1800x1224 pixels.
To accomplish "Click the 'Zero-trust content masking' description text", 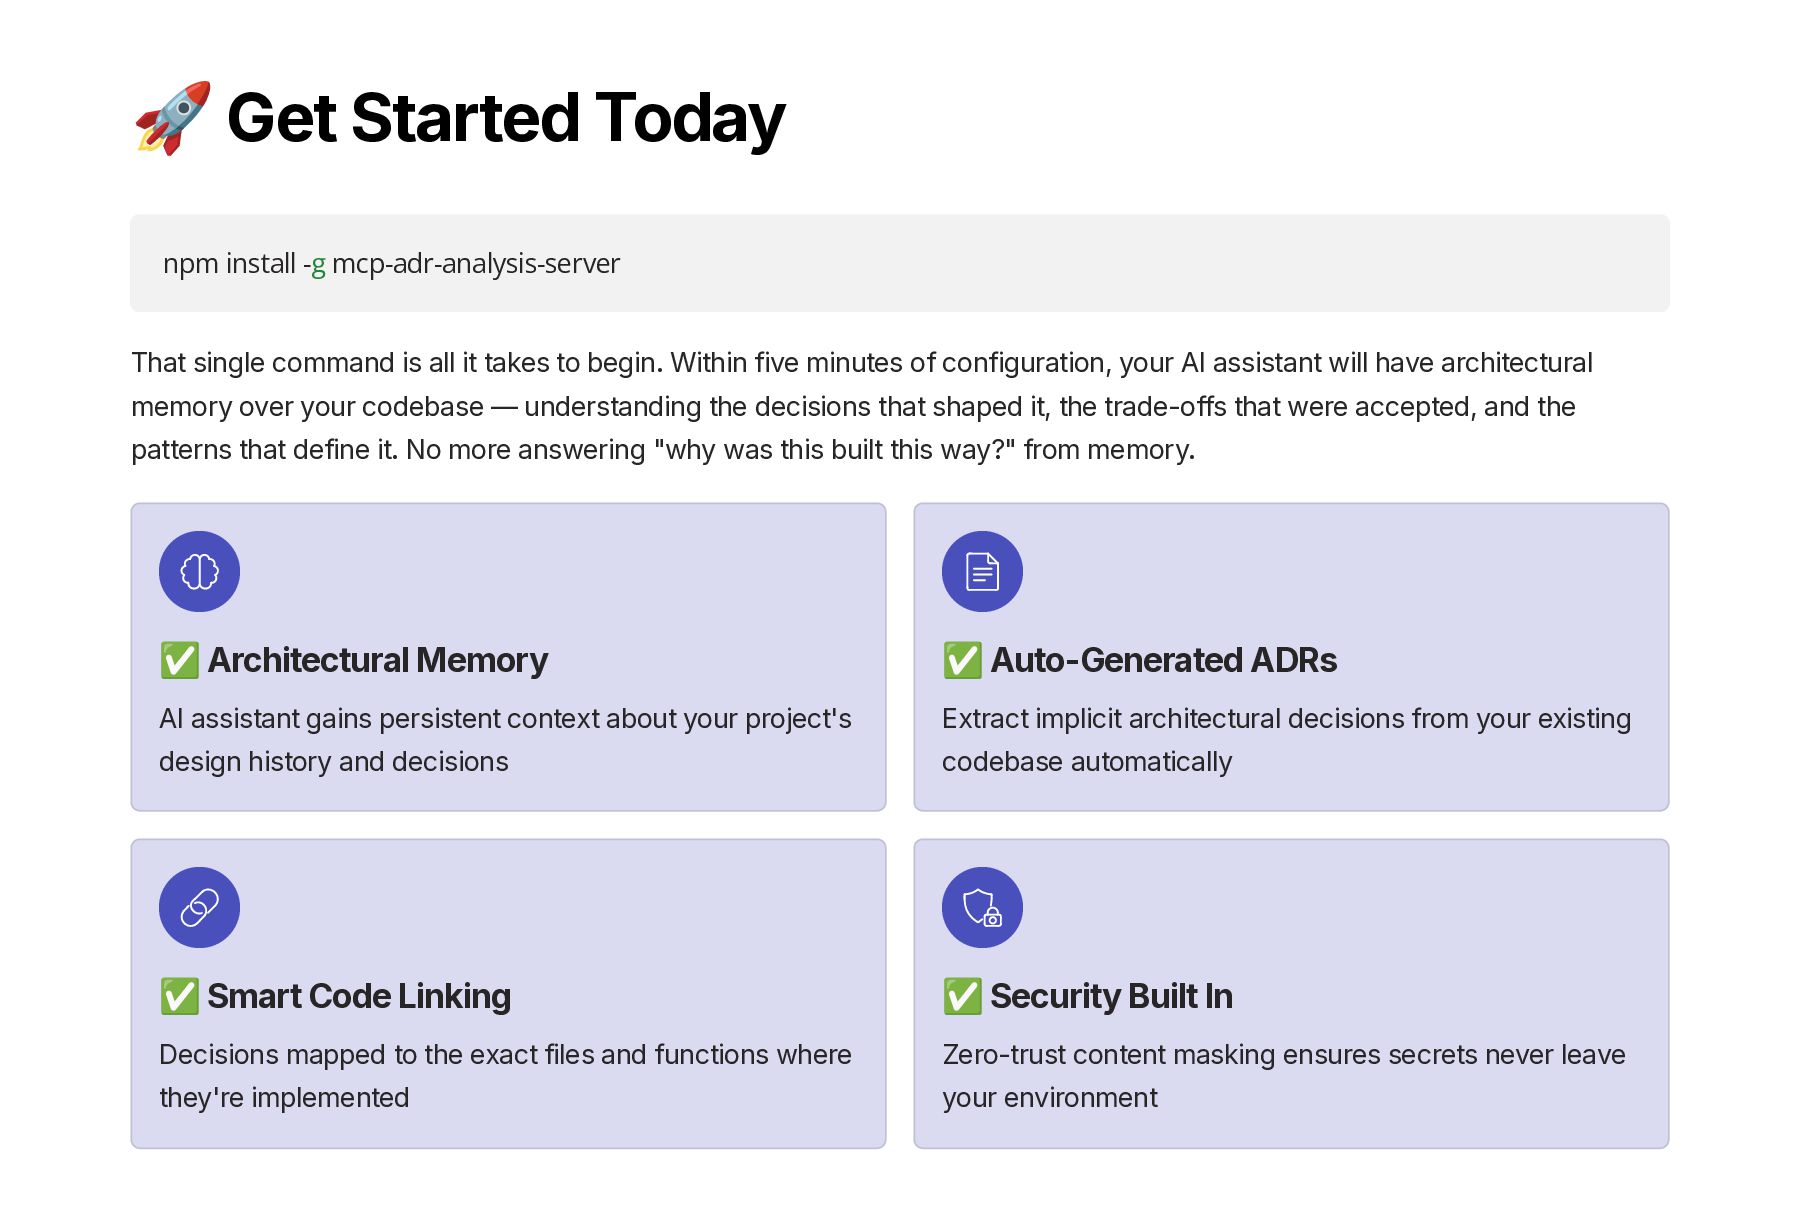I will click(x=1284, y=1076).
